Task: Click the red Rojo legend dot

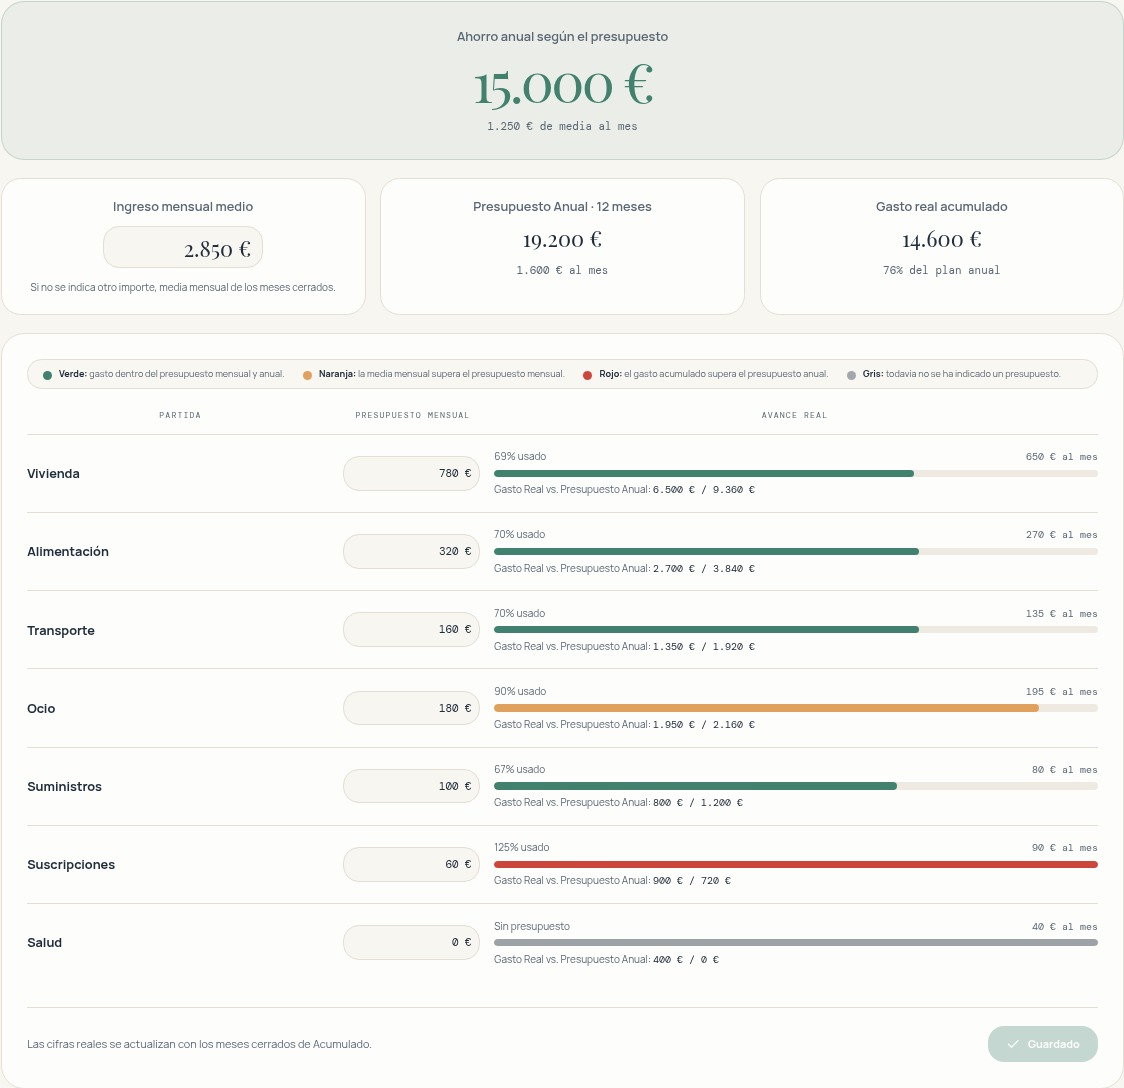Action: point(587,376)
